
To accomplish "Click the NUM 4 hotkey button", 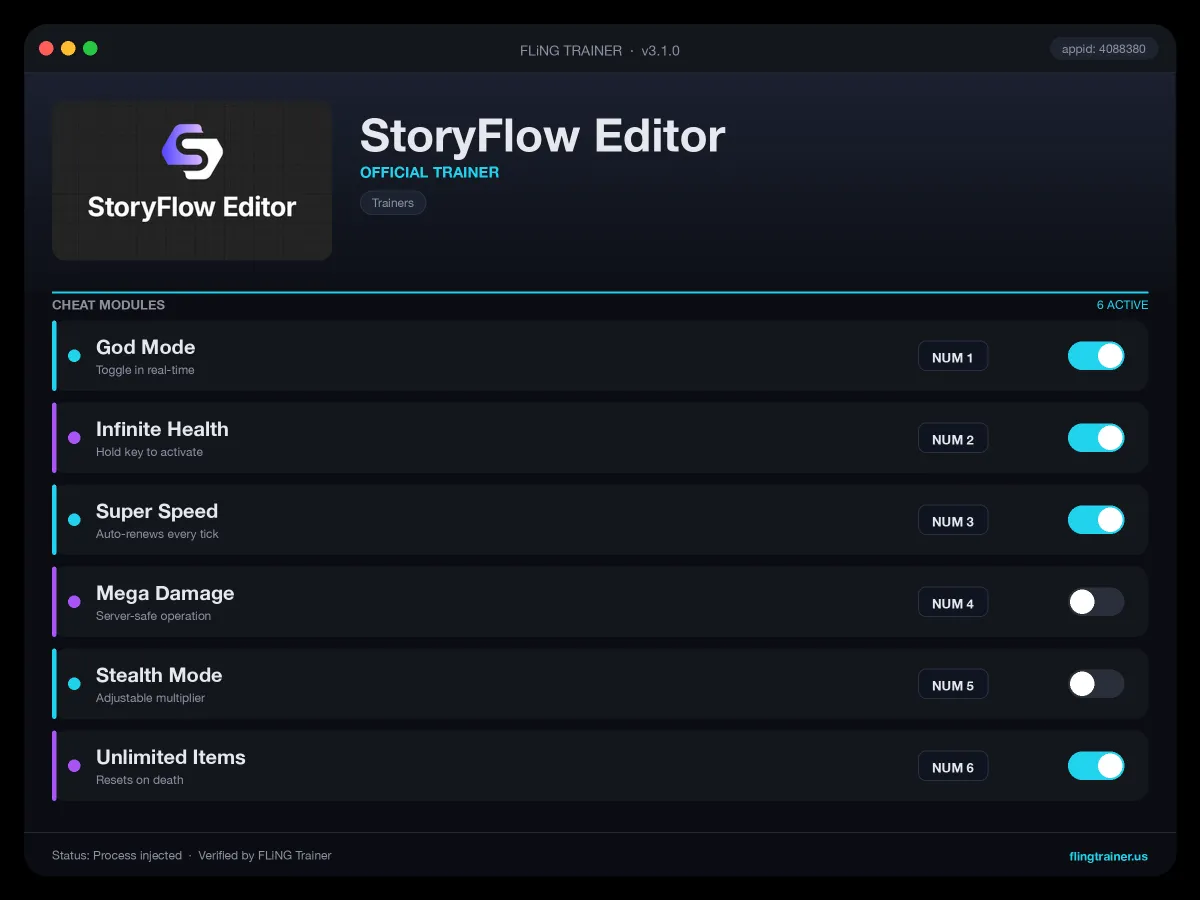I will click(953, 603).
